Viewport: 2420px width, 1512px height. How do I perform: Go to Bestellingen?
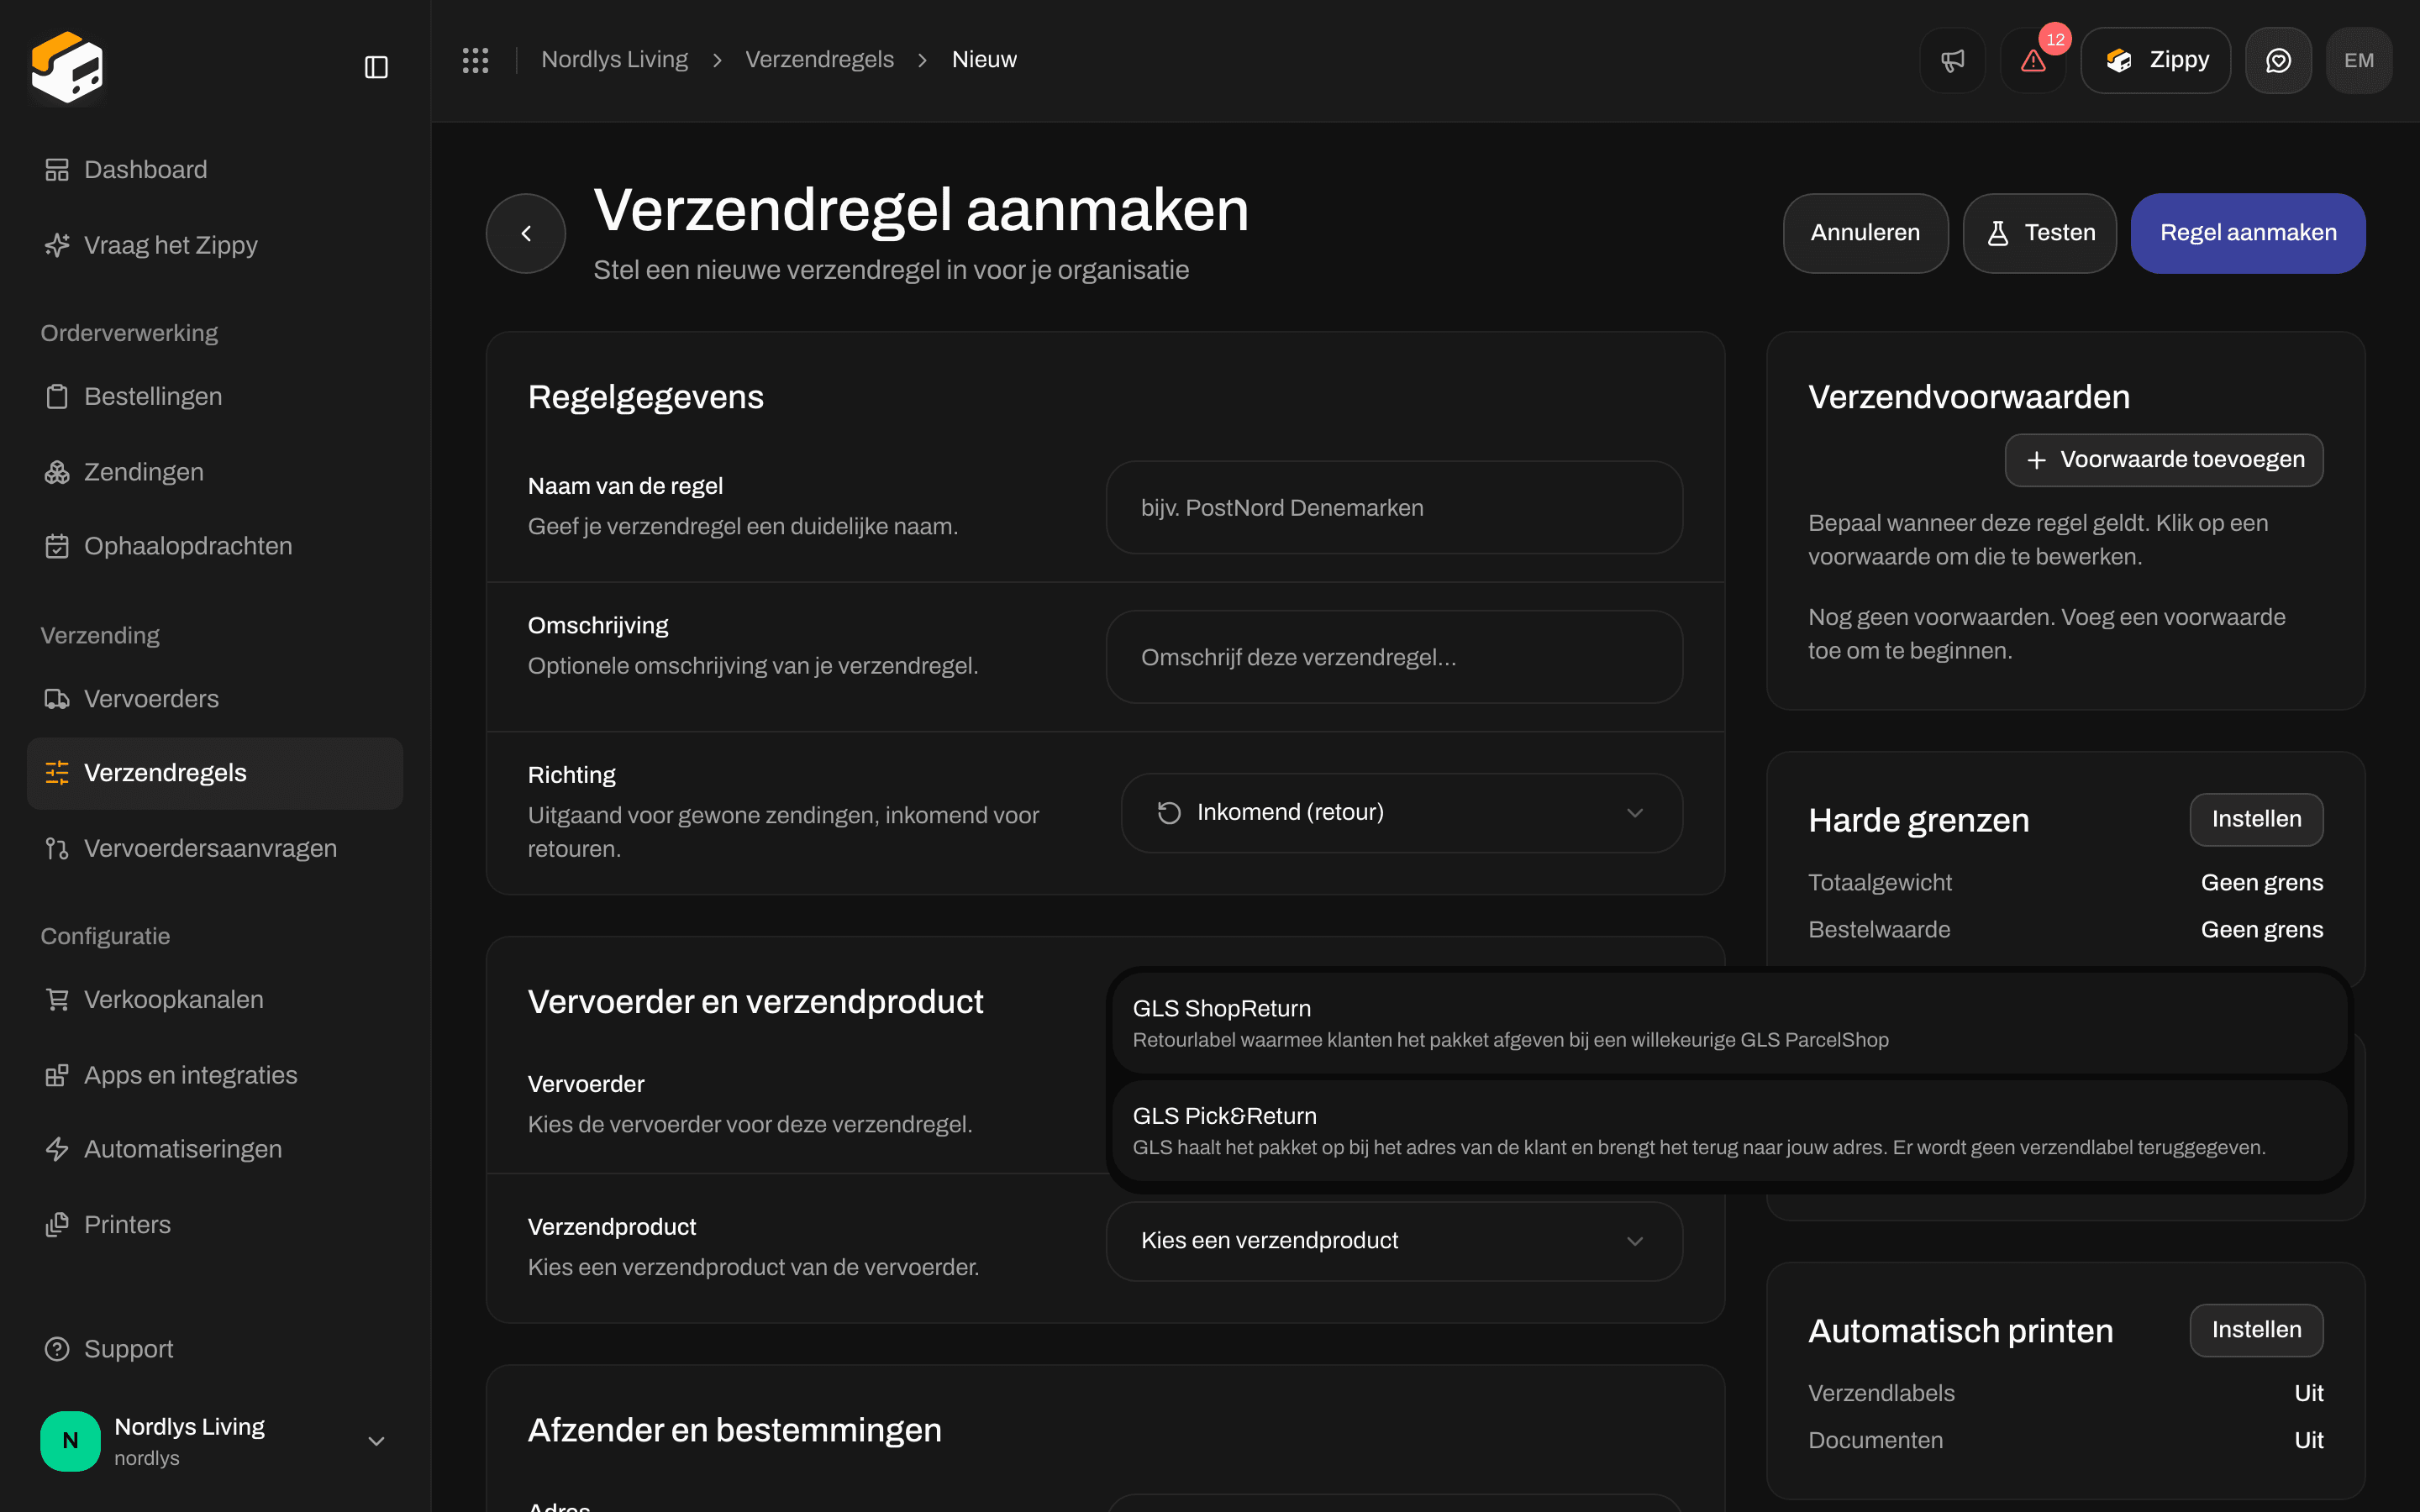[215, 396]
